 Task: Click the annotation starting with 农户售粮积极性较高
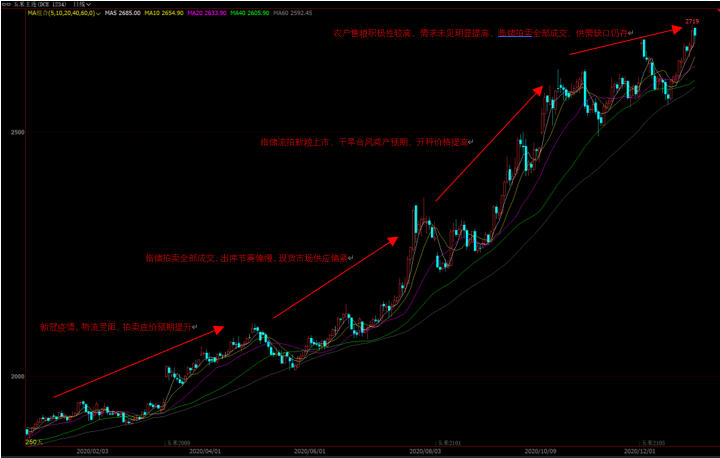[483, 33]
